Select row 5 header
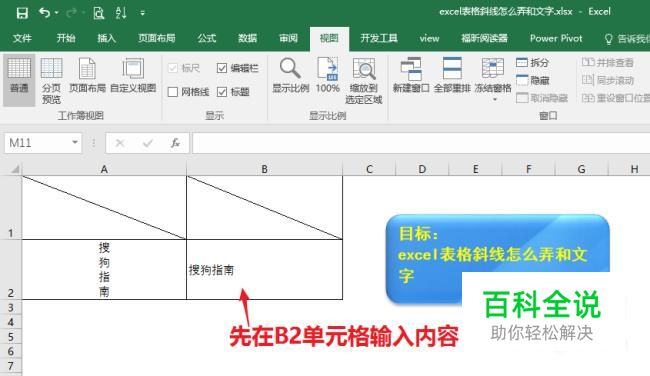This screenshot has height=376, width=650. pyautogui.click(x=11, y=337)
